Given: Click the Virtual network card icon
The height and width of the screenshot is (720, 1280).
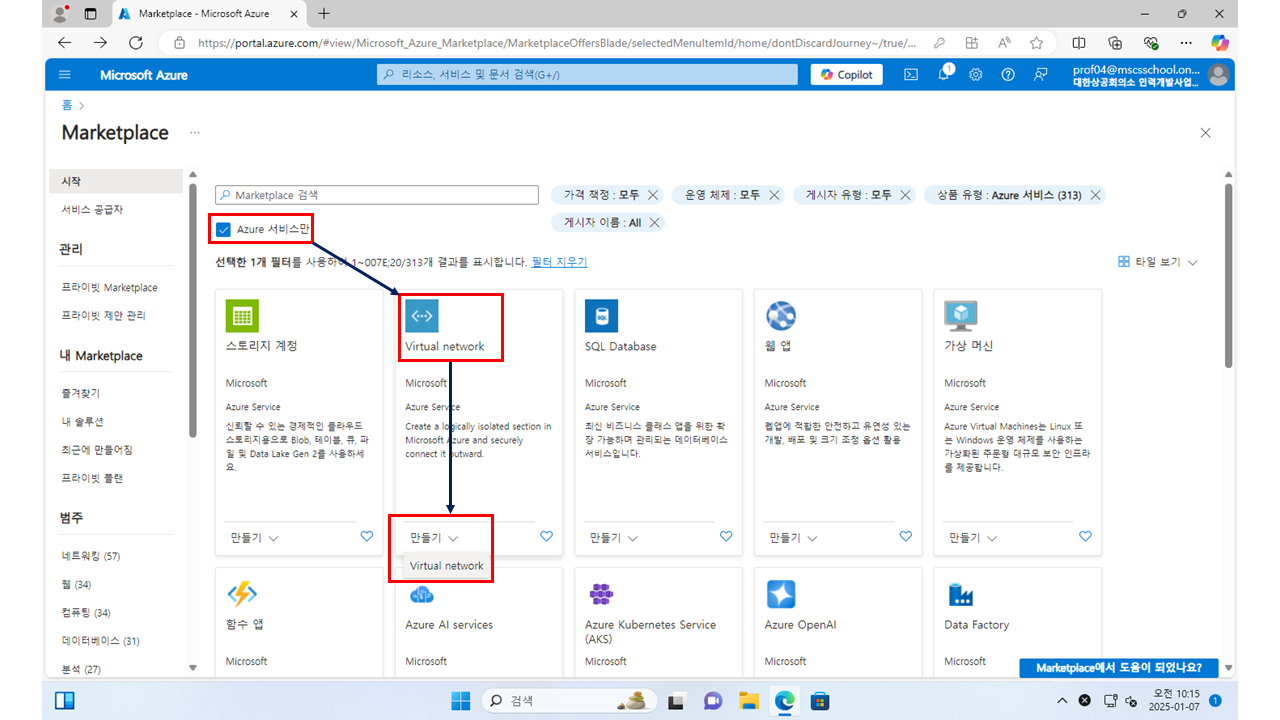Looking at the screenshot, I should tap(421, 316).
